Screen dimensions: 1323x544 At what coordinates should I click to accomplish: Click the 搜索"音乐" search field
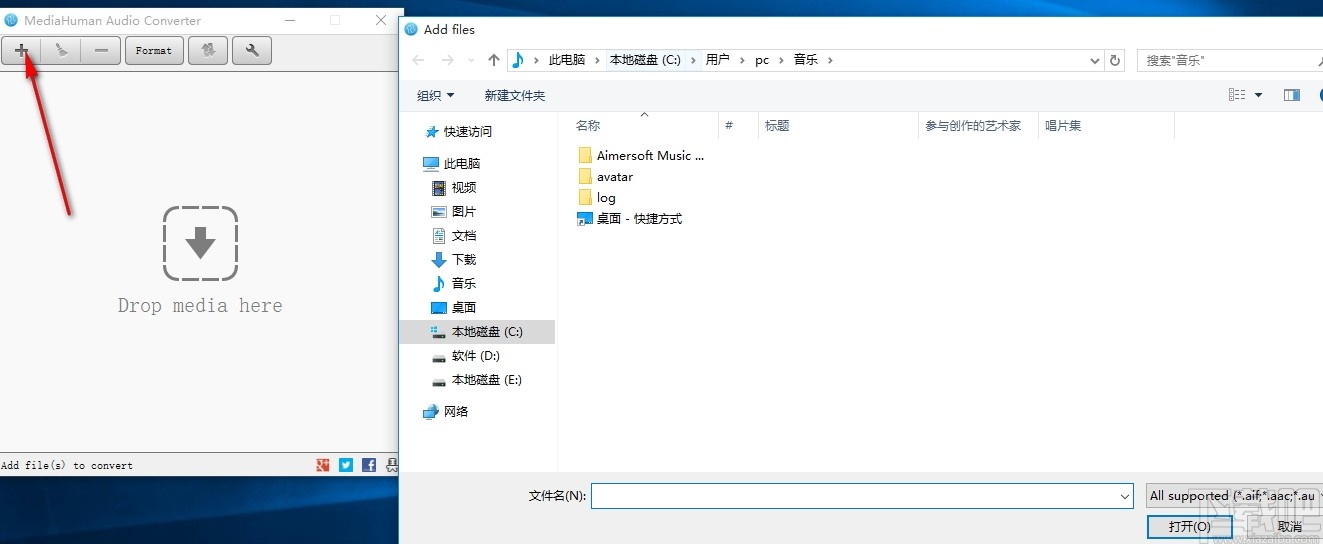(x=1230, y=60)
